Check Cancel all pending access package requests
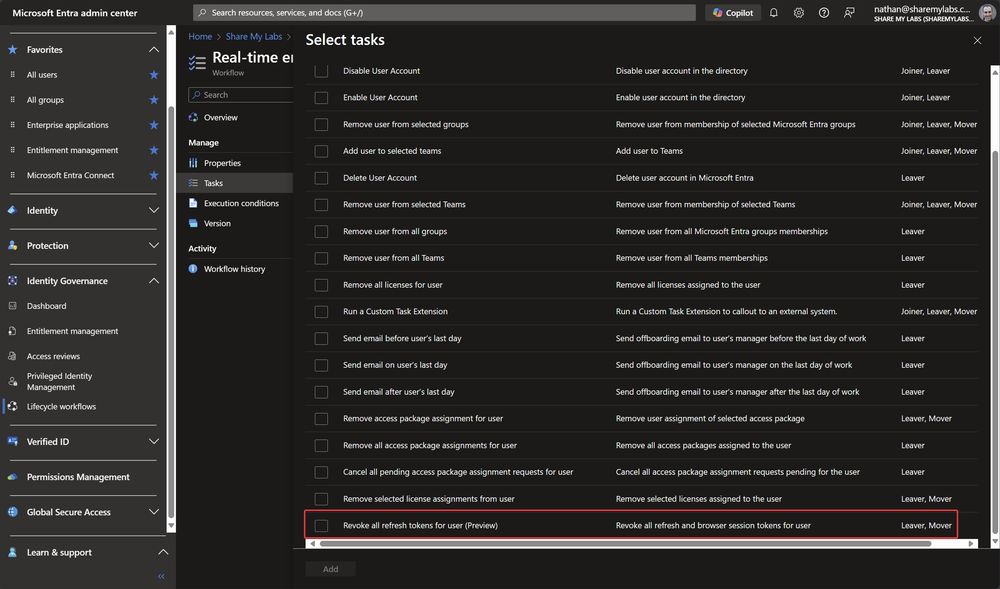1000x589 pixels. pos(321,472)
